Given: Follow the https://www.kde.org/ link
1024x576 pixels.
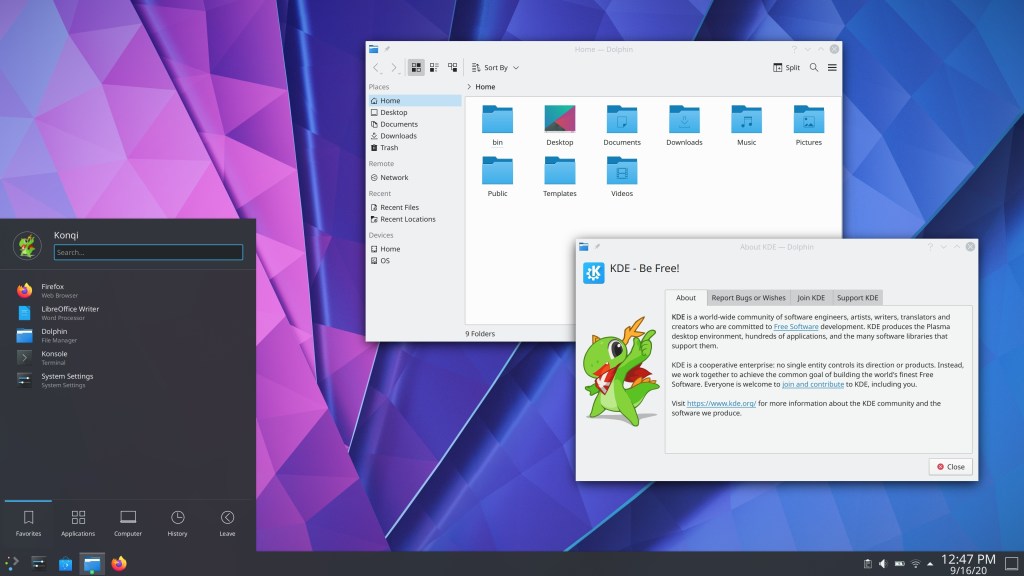Looking at the screenshot, I should 721,403.
